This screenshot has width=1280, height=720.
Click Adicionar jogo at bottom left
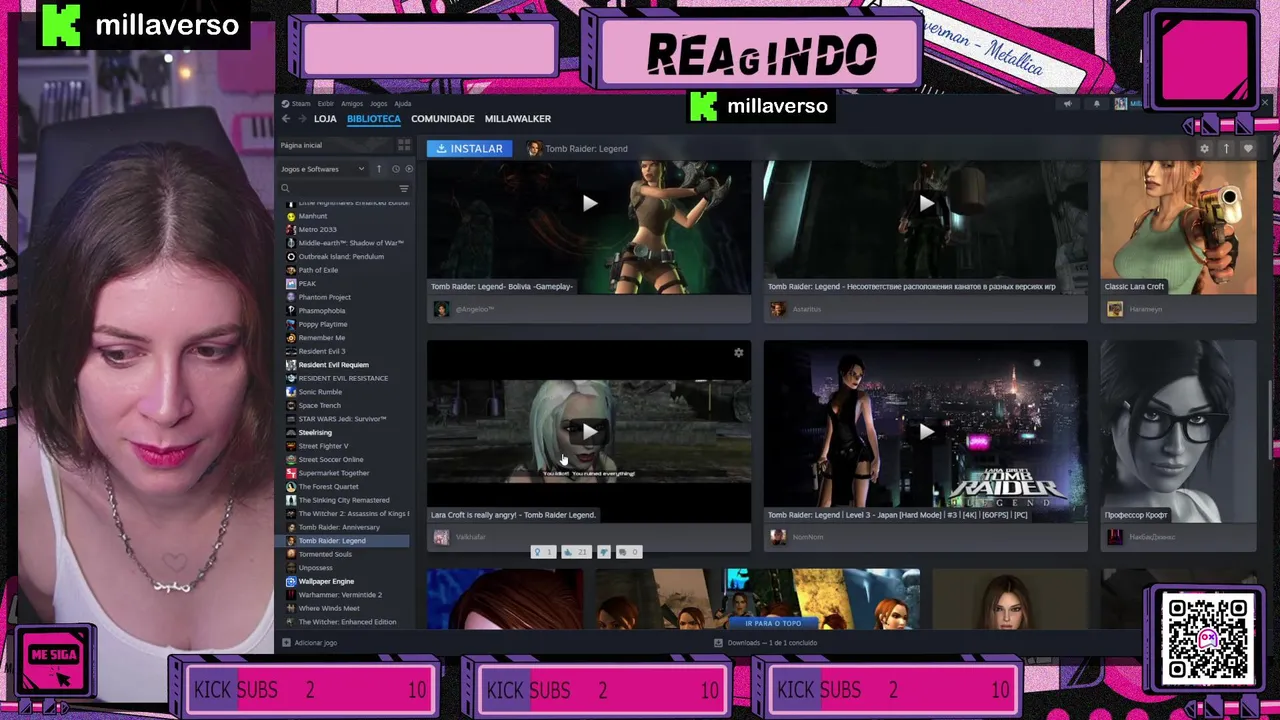(309, 643)
